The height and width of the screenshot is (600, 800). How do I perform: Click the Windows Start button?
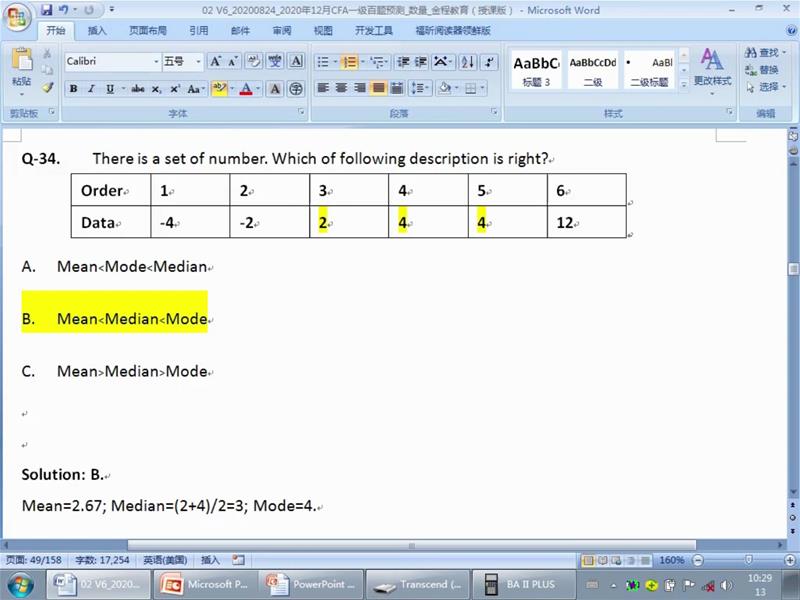click(x=18, y=585)
